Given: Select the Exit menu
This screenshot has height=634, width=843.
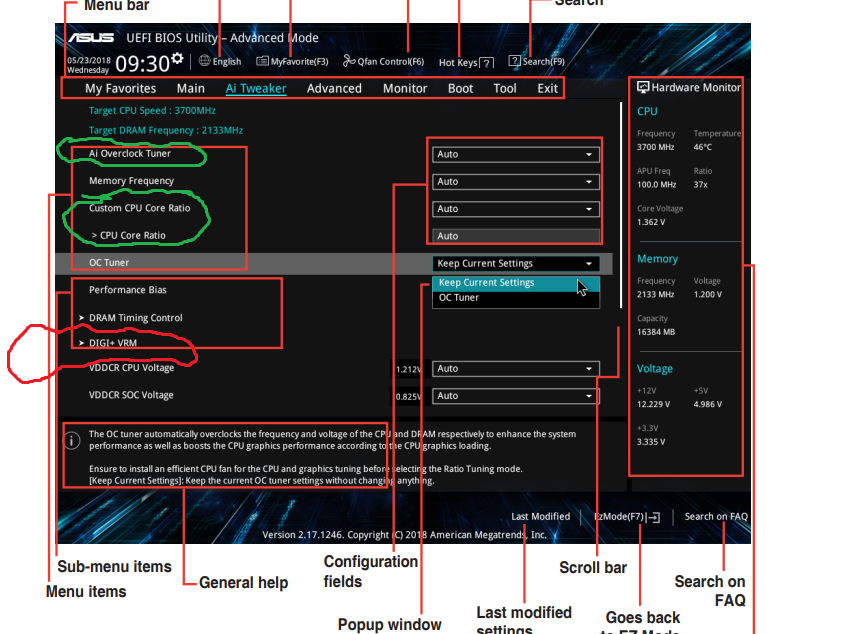Looking at the screenshot, I should pos(547,88).
